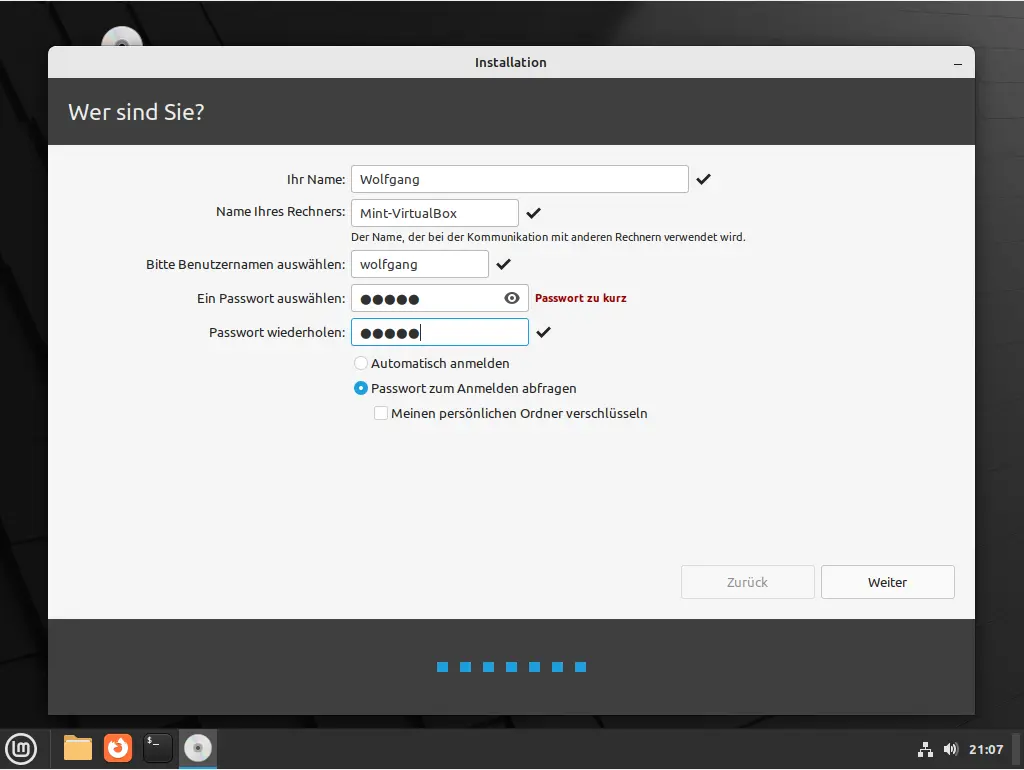Enable Meinen persönlichen Ordner verschlüsseln checkbox
Screen dimensions: 1024x770
381,413
